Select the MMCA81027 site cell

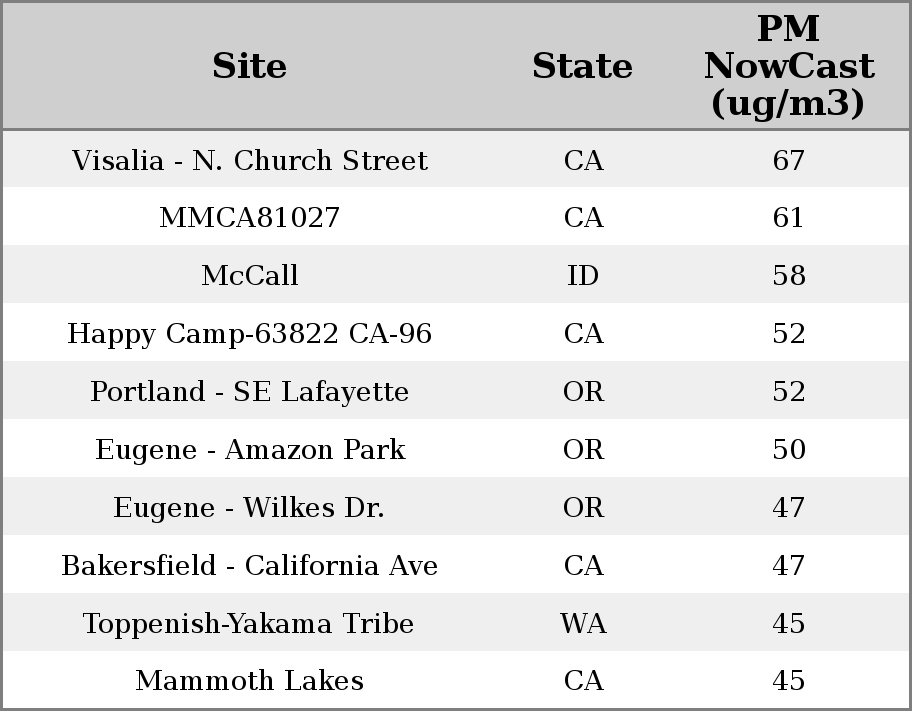[249, 218]
